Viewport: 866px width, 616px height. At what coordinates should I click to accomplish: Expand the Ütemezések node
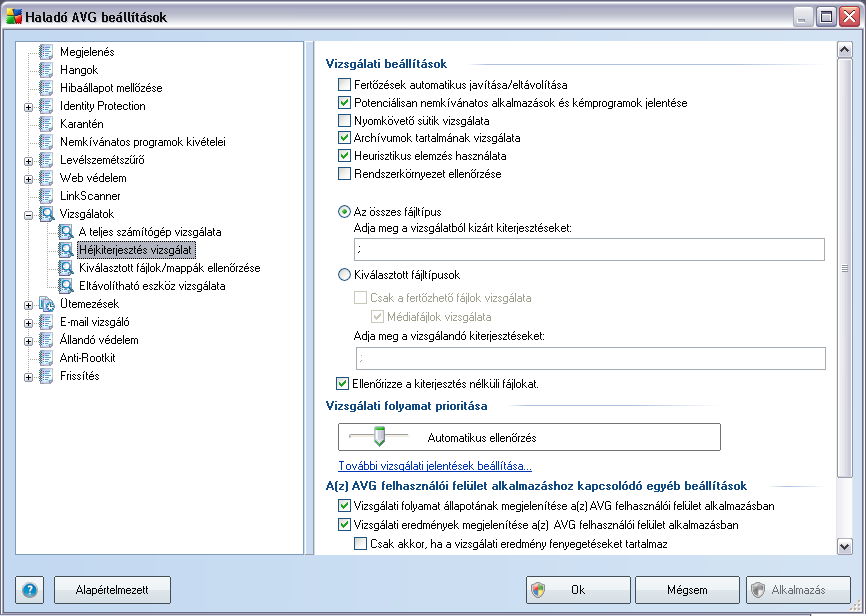coord(29,306)
